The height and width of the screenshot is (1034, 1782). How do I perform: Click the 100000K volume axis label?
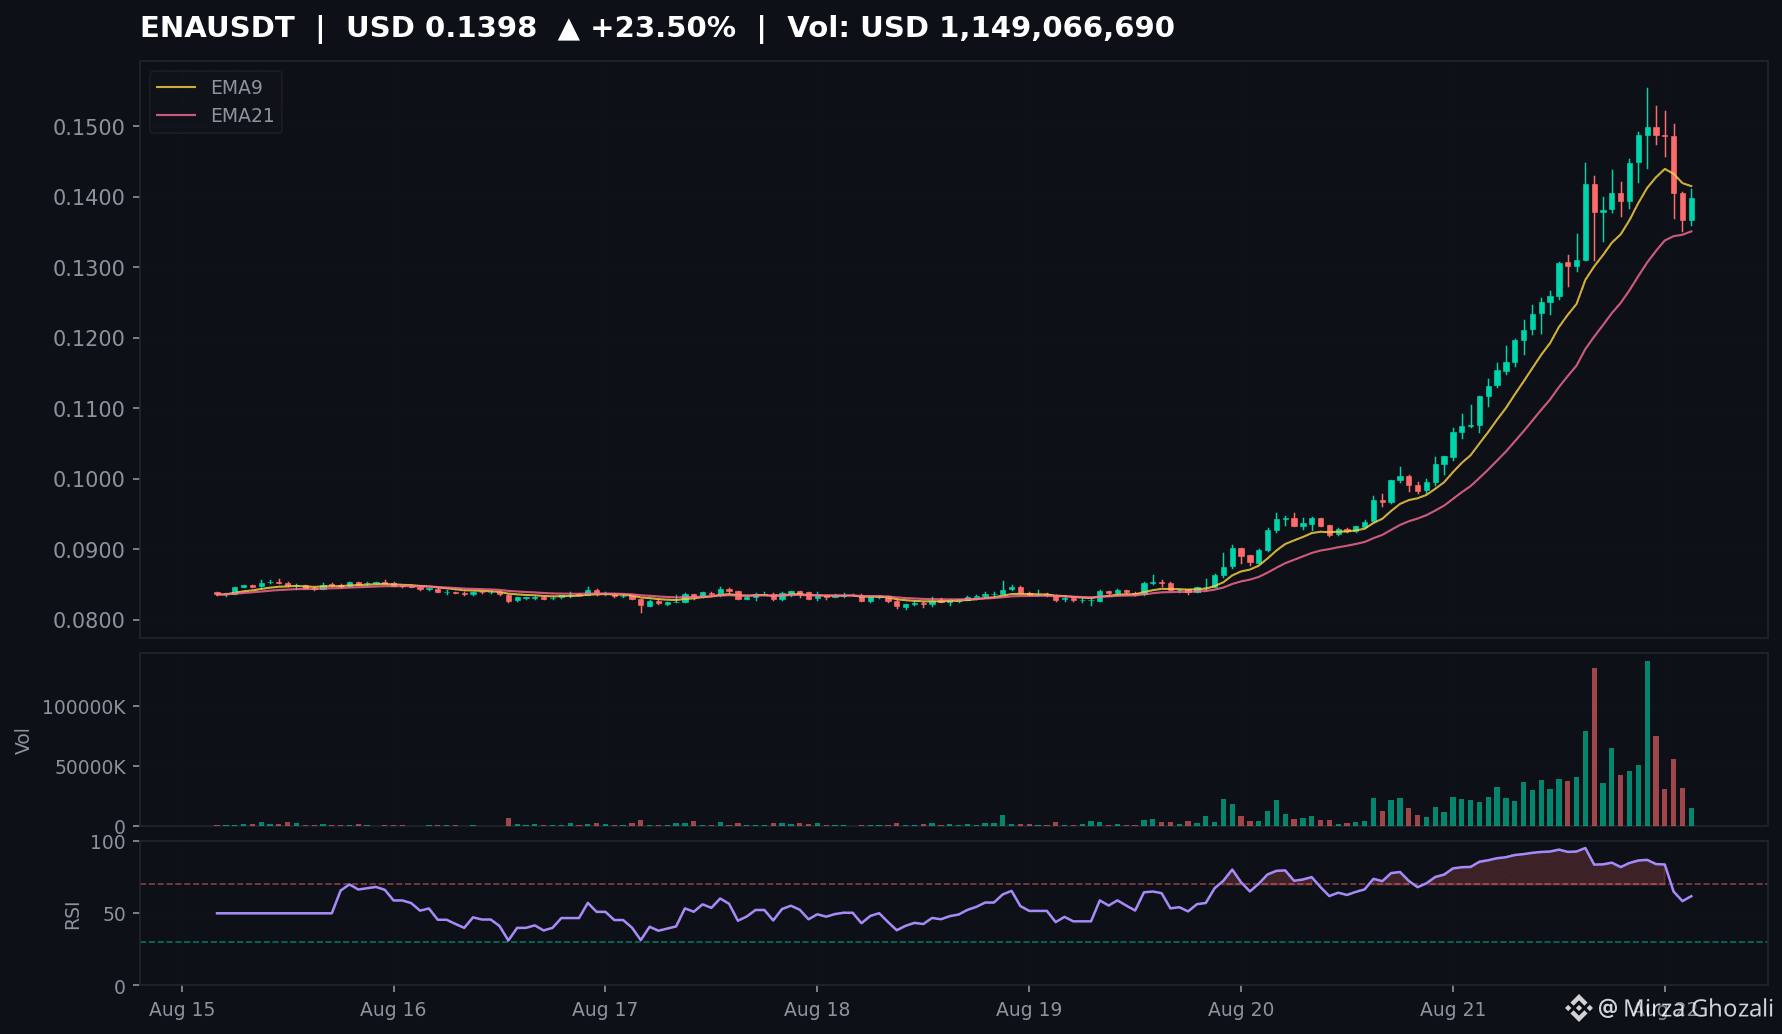pyautogui.click(x=84, y=708)
